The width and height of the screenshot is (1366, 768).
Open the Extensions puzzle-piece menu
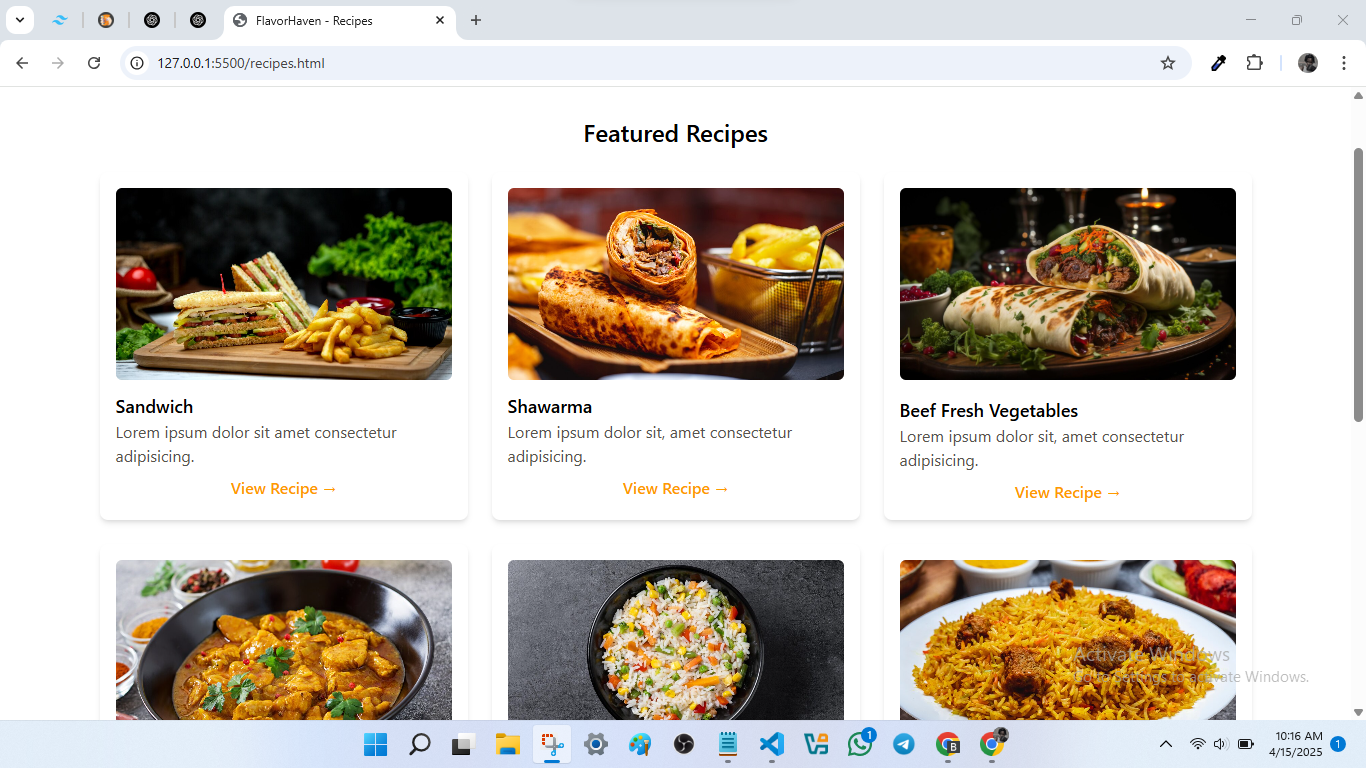1254,63
